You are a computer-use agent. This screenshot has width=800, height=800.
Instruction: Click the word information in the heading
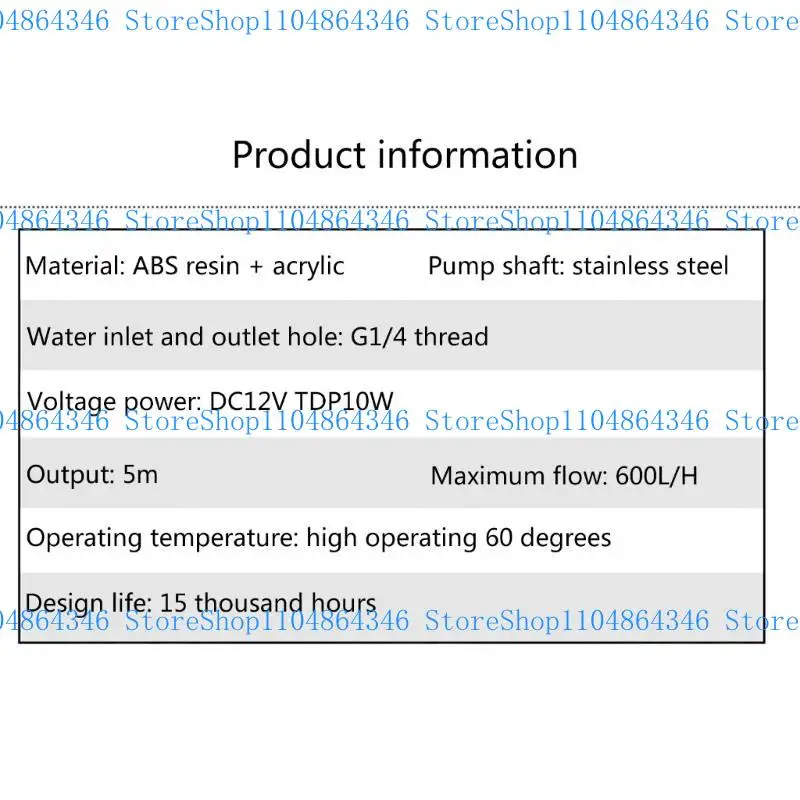click(x=478, y=155)
